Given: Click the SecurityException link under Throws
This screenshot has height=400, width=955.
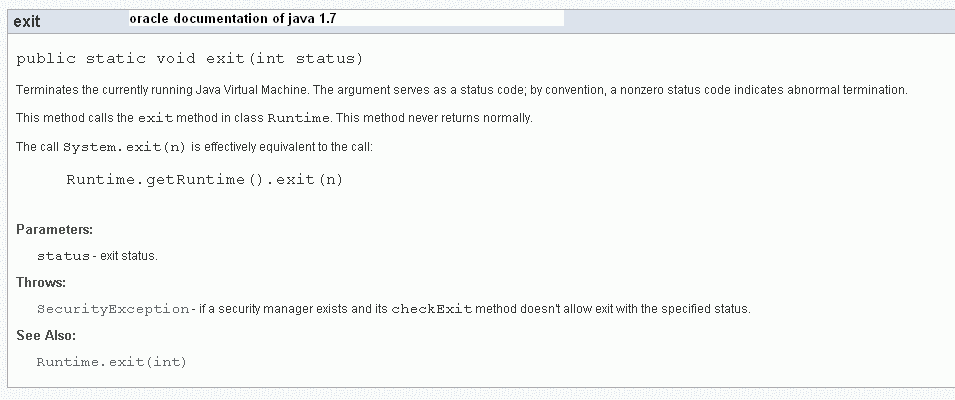Looking at the screenshot, I should [112, 308].
